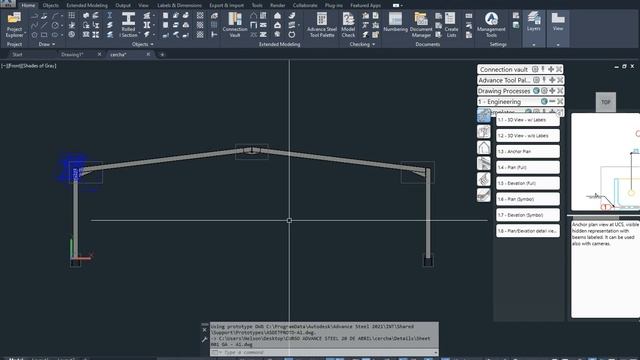Switch to the Drawing1 file tab
Image resolution: width=640 pixels, height=360 pixels.
coord(72,54)
